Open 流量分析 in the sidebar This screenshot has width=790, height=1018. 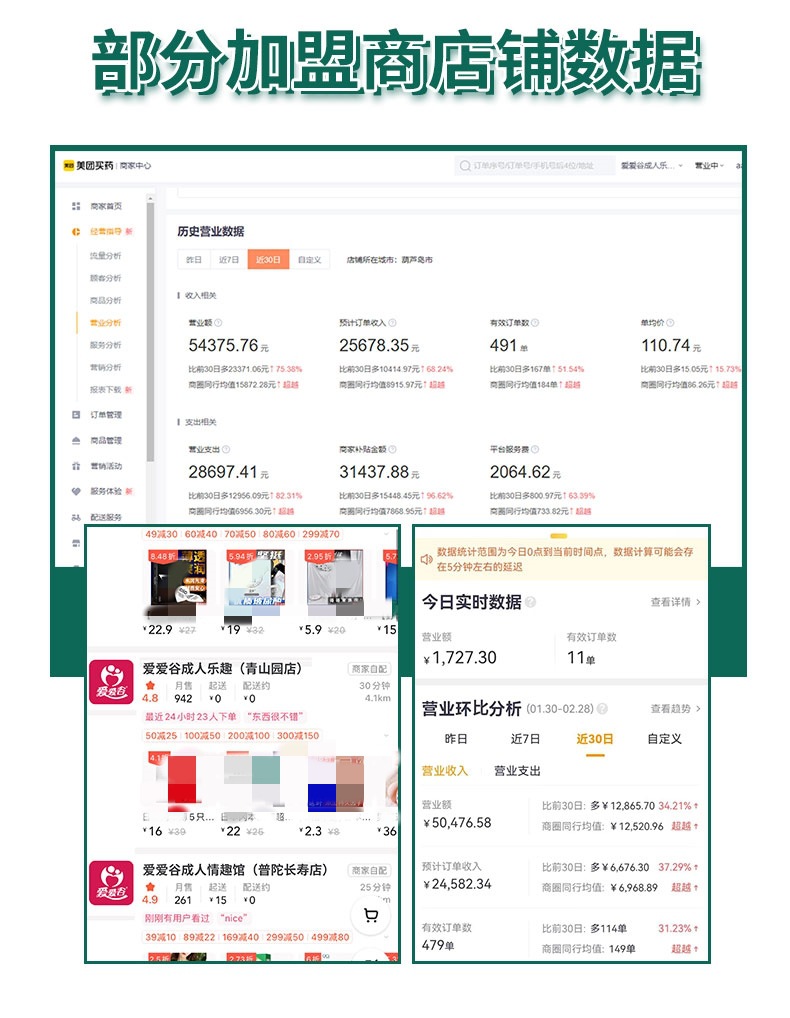tap(105, 256)
